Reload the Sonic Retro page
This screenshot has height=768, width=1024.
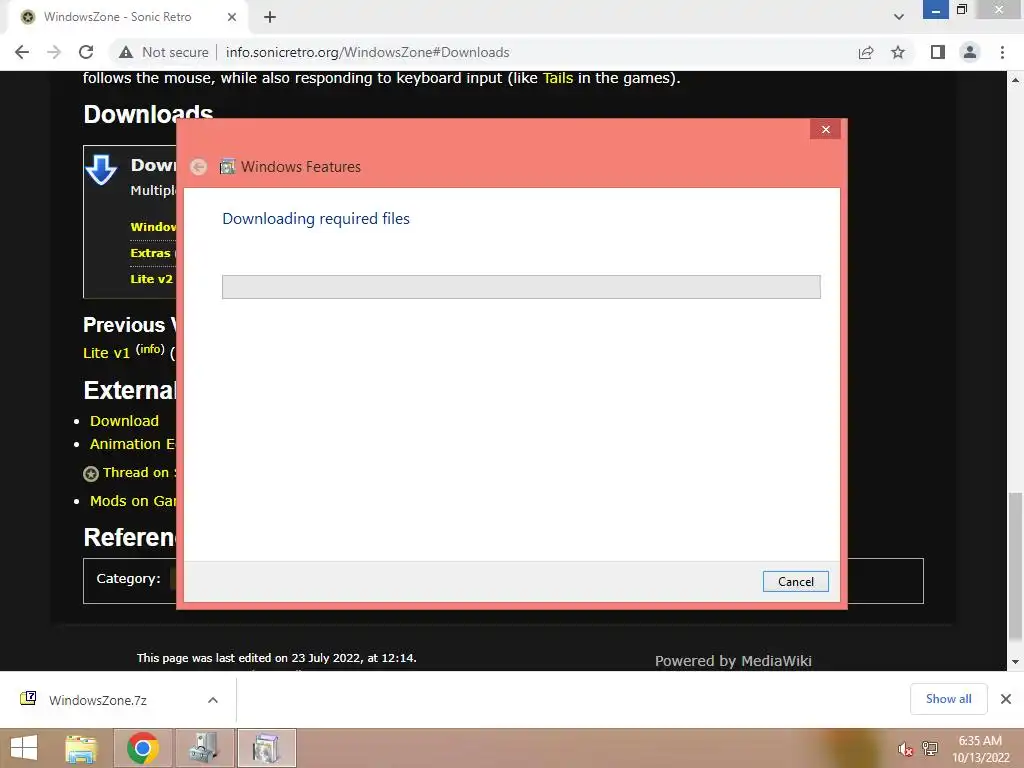point(86,52)
